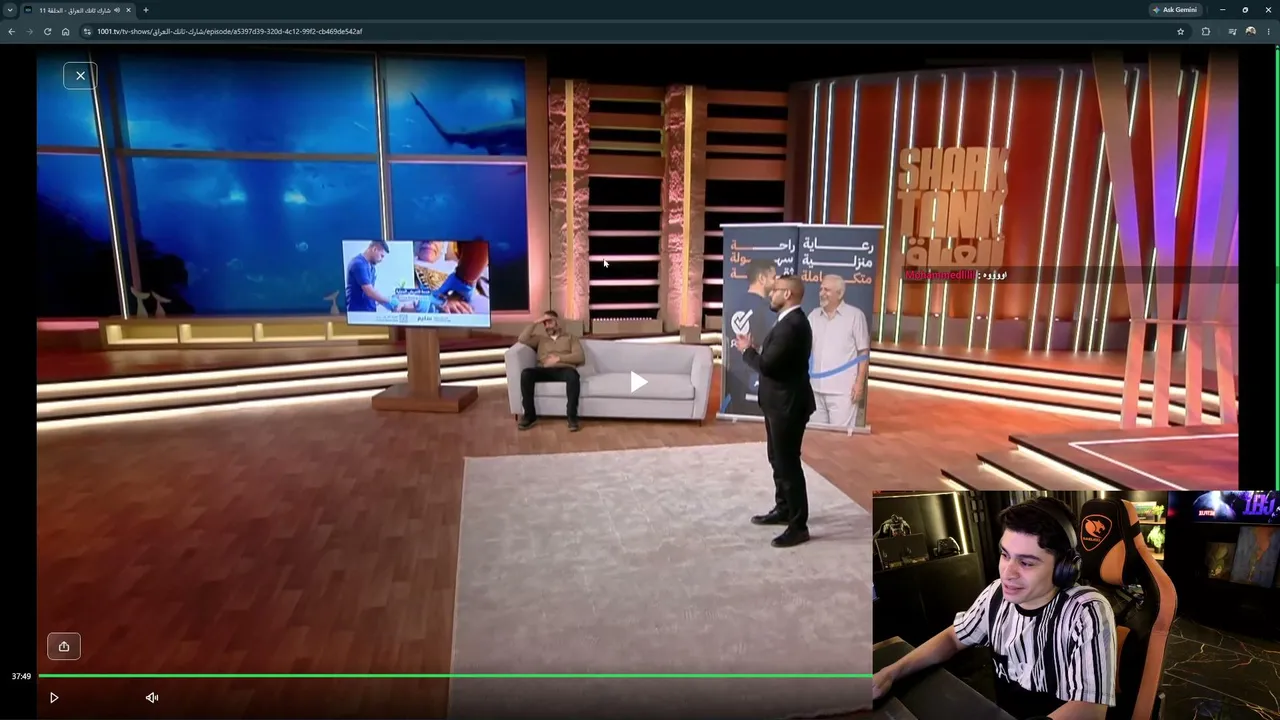Seek along the green video progress bar
The image size is (1280, 720).
pos(455,676)
